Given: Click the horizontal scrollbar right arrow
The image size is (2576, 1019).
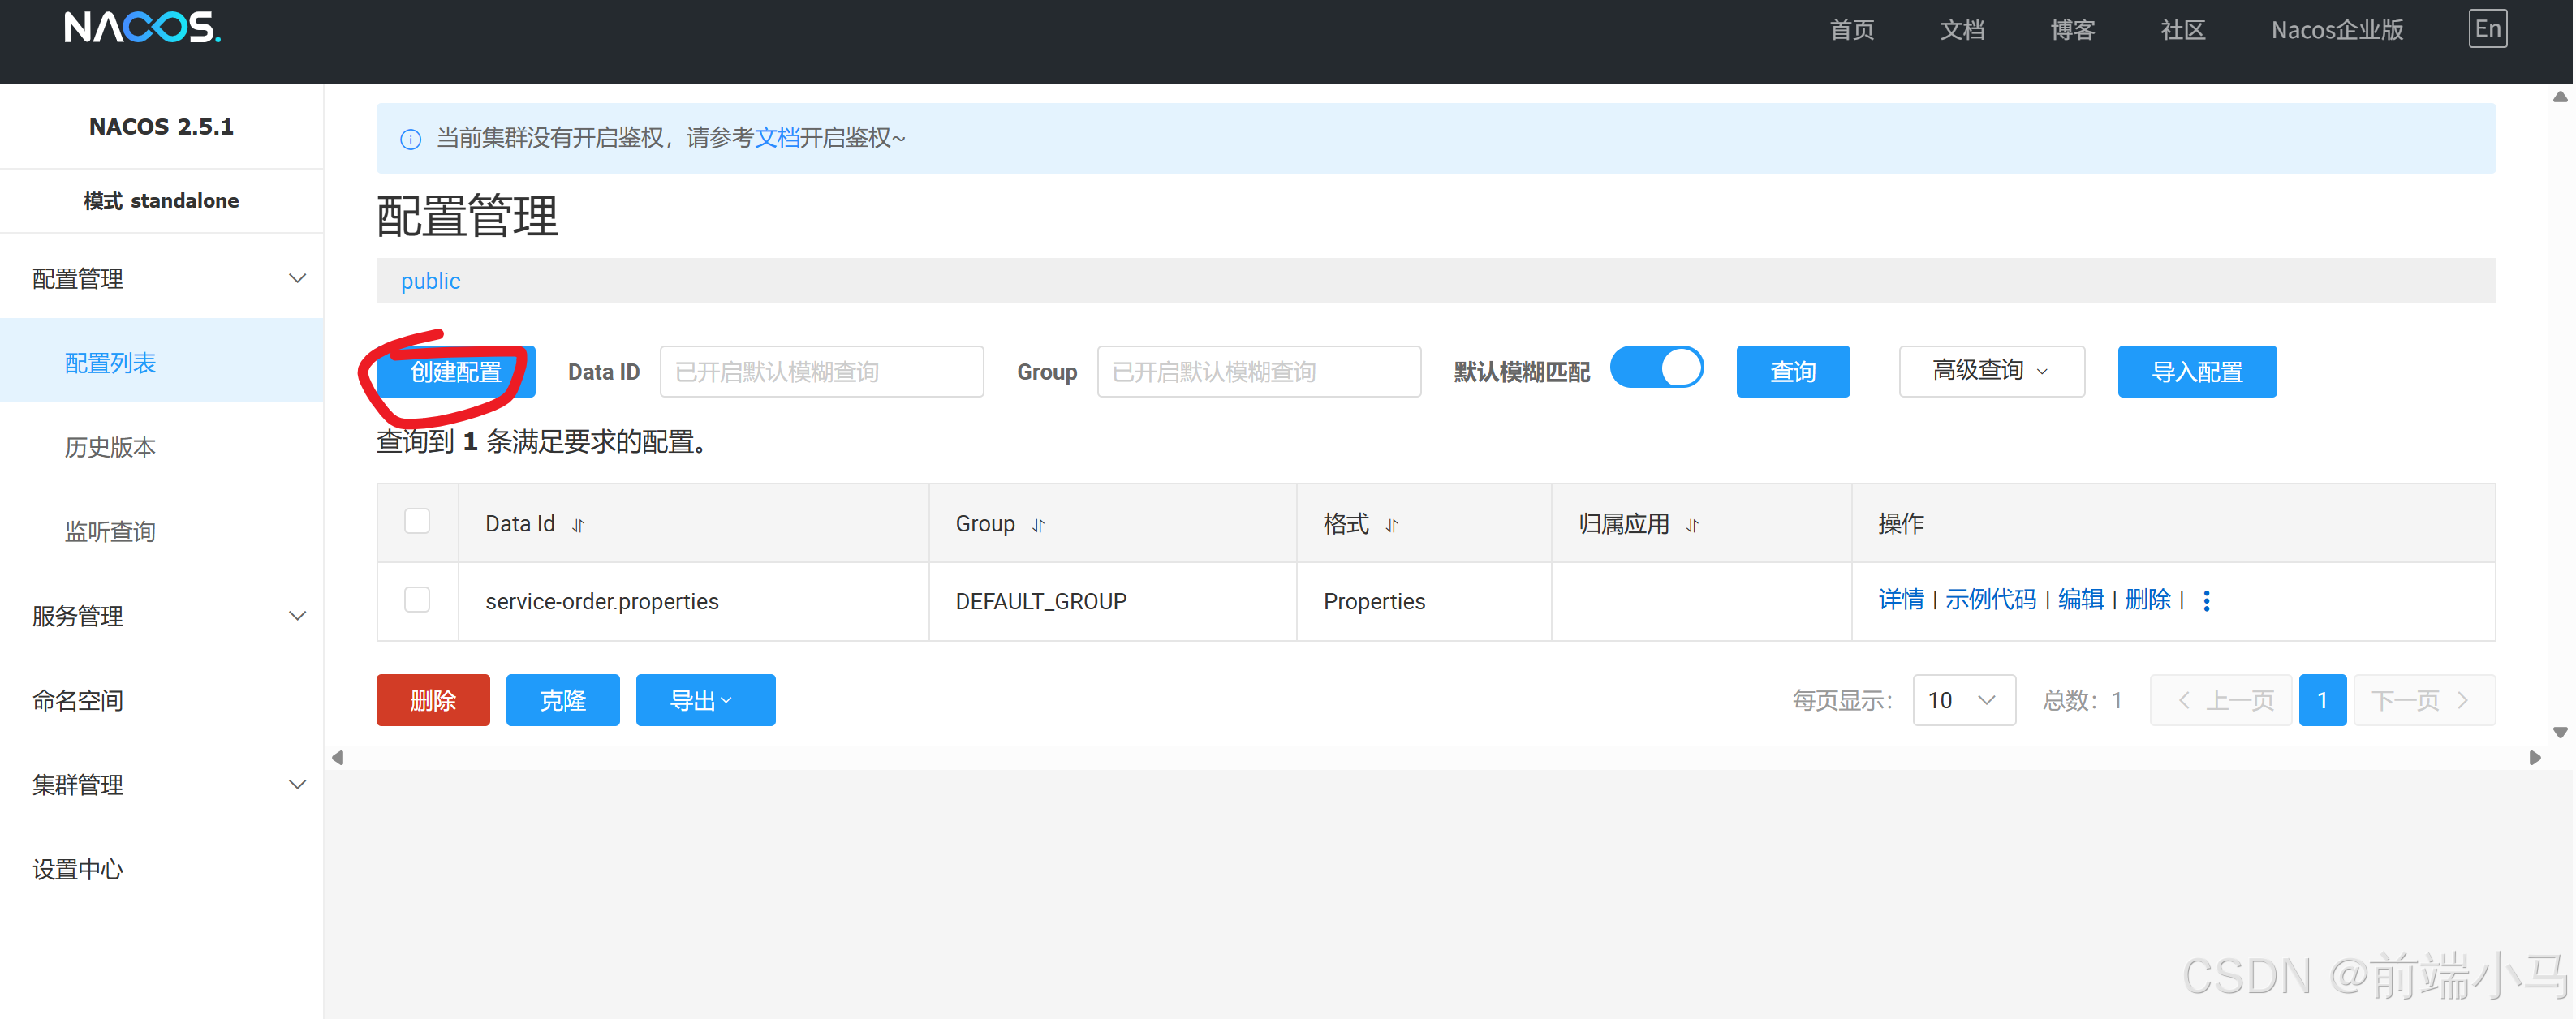Looking at the screenshot, I should pyautogui.click(x=2534, y=757).
